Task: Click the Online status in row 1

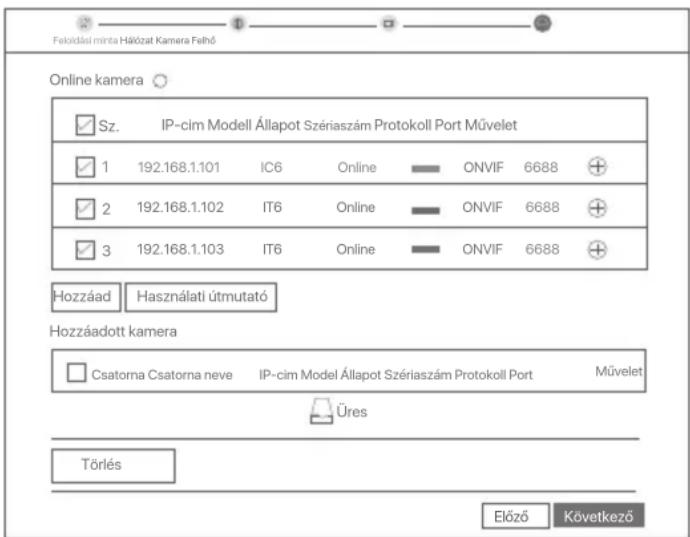Action: 357,167
